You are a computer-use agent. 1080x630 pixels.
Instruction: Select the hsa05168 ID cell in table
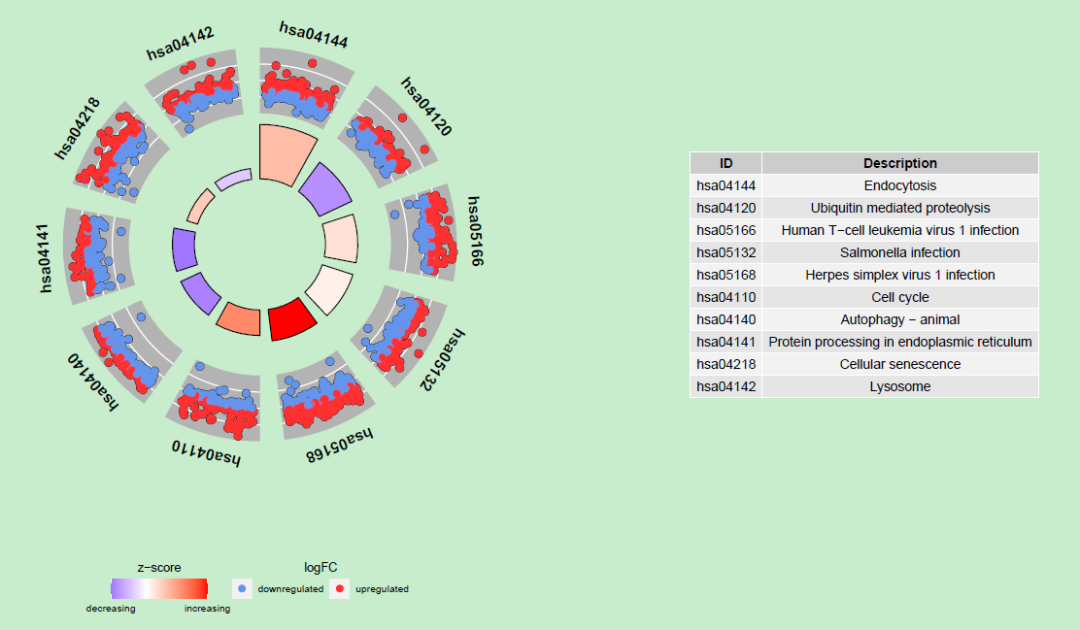(726, 275)
